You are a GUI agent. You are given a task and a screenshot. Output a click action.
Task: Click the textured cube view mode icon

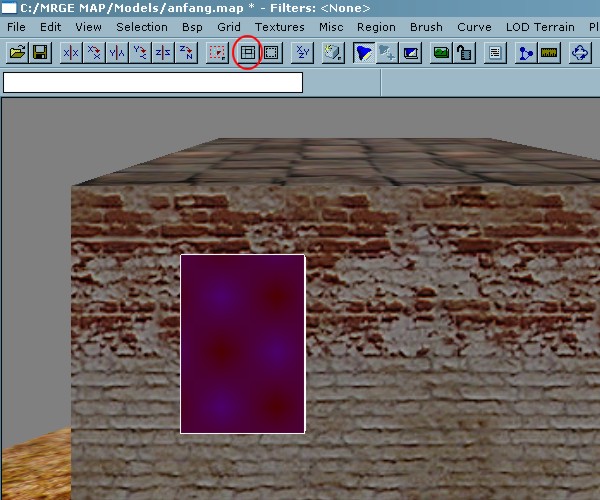(333, 52)
